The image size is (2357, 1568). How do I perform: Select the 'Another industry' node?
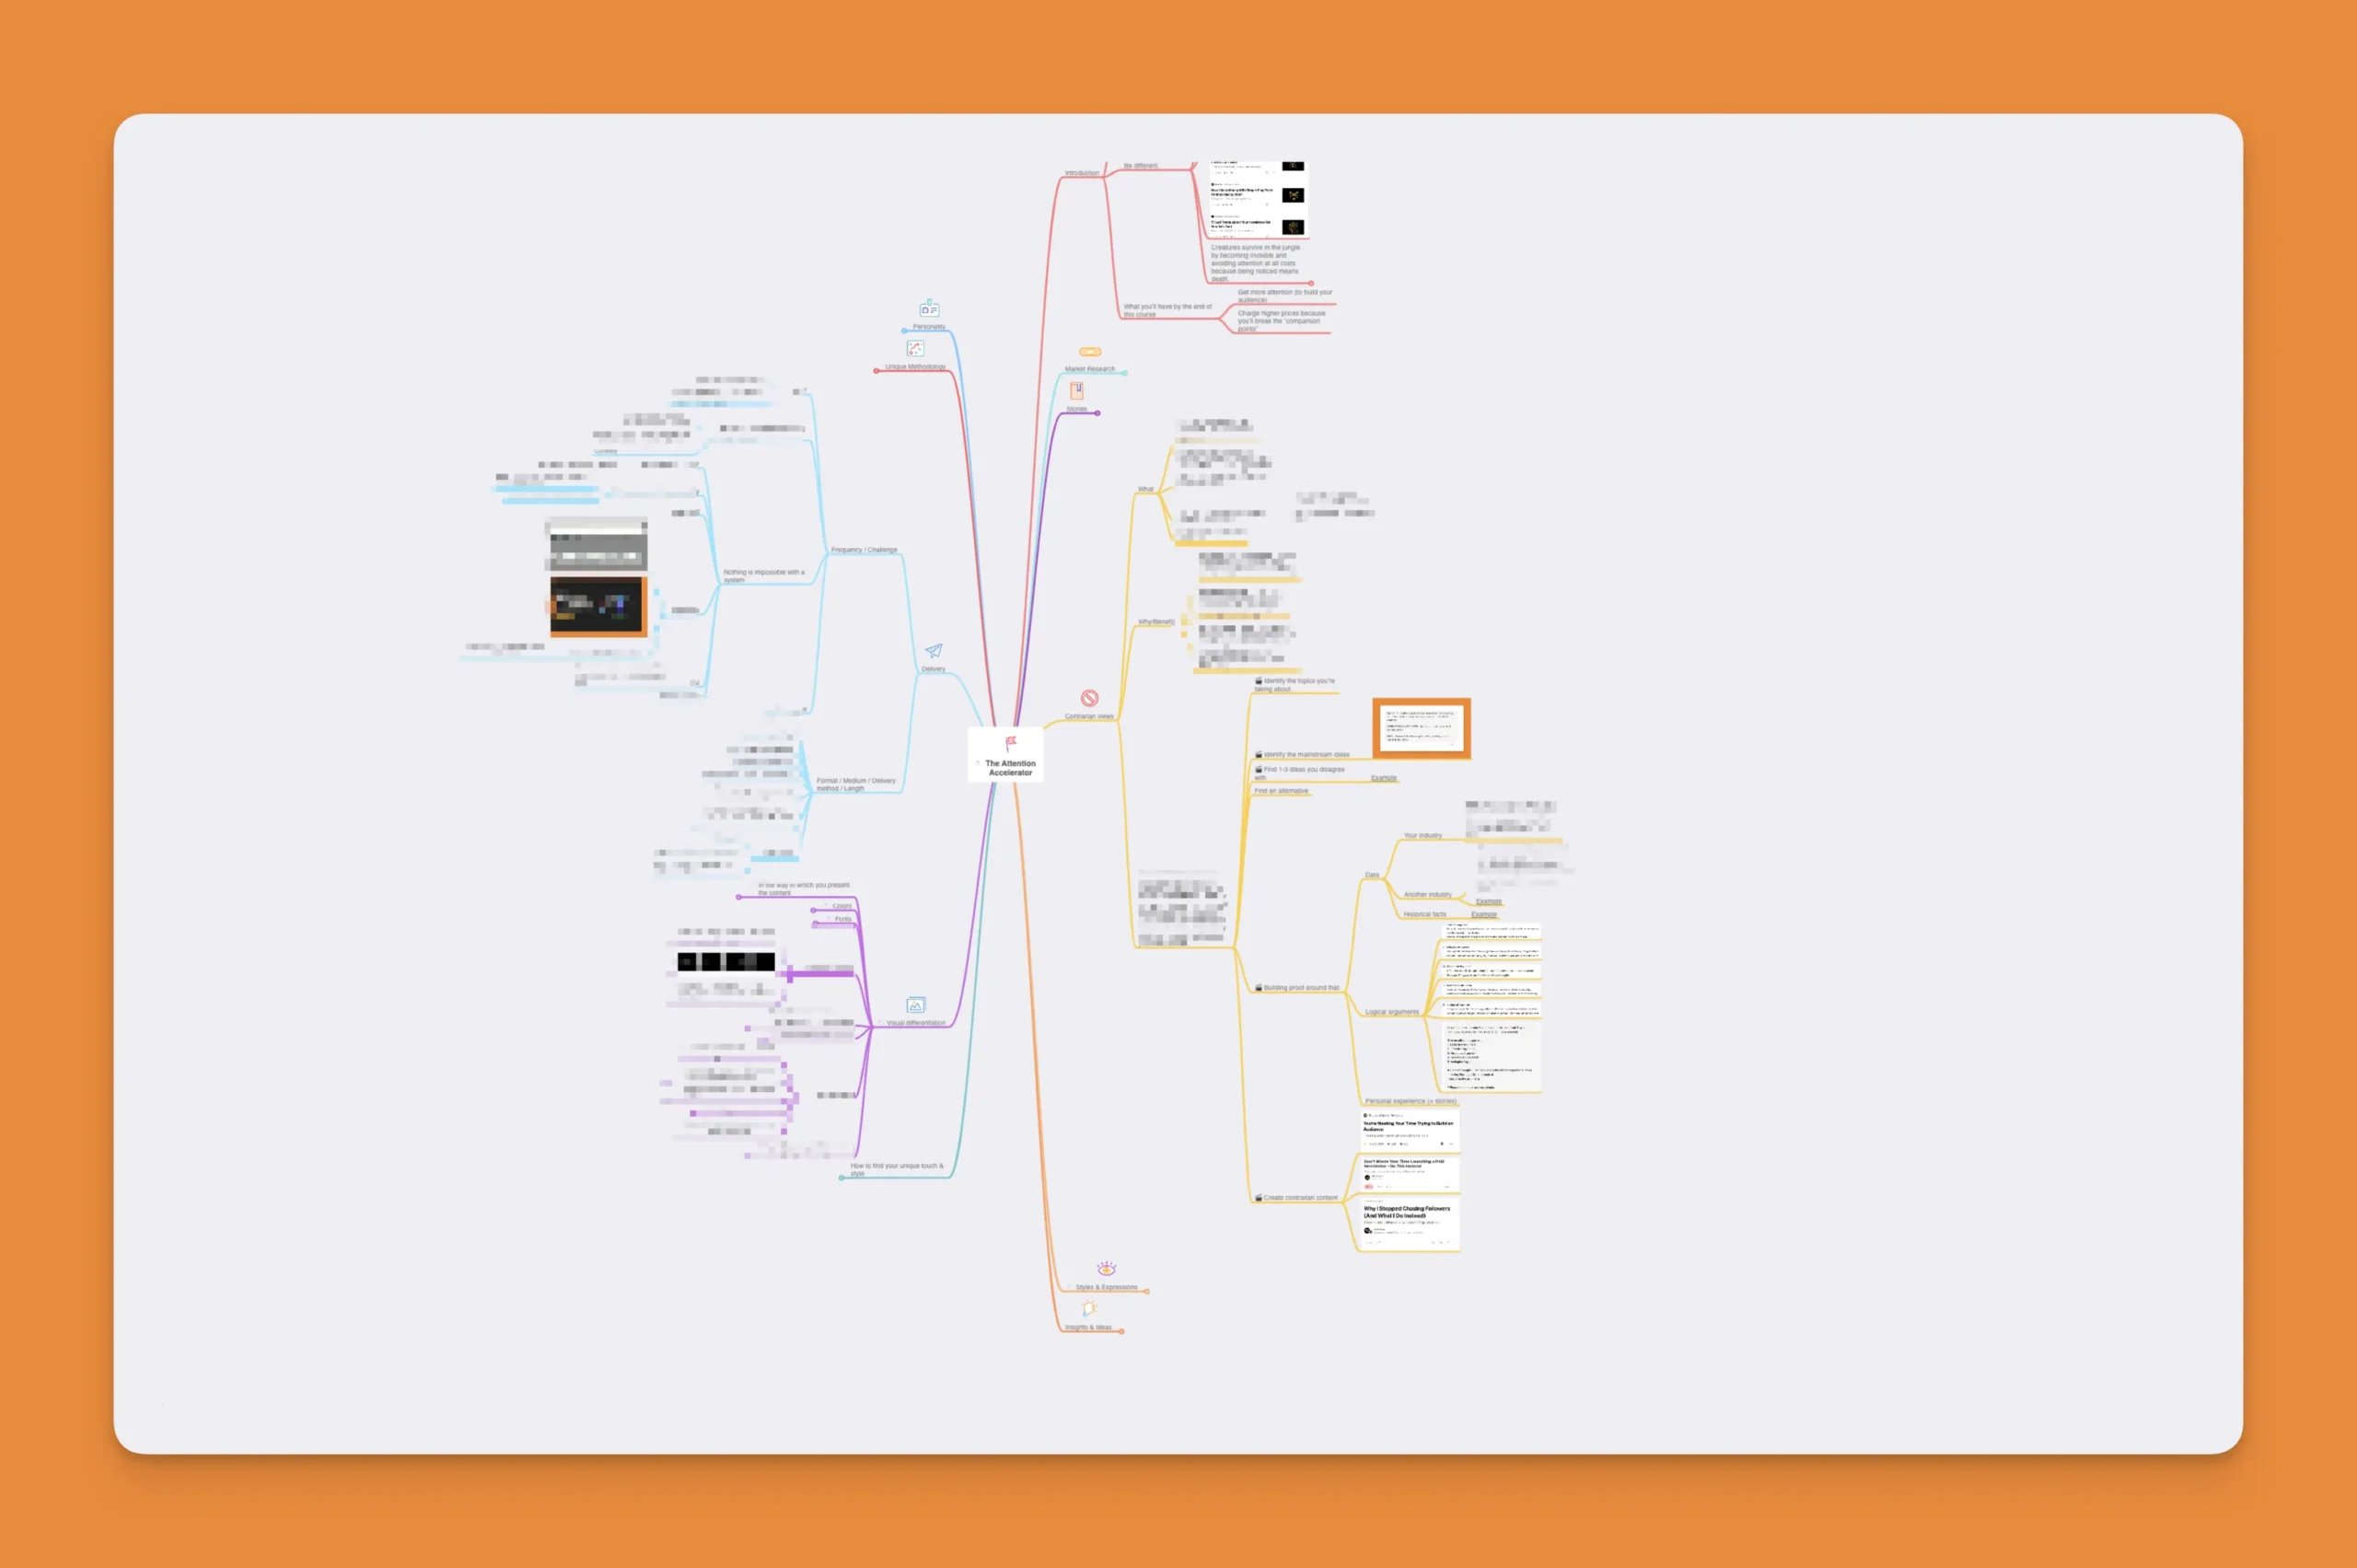point(1427,895)
